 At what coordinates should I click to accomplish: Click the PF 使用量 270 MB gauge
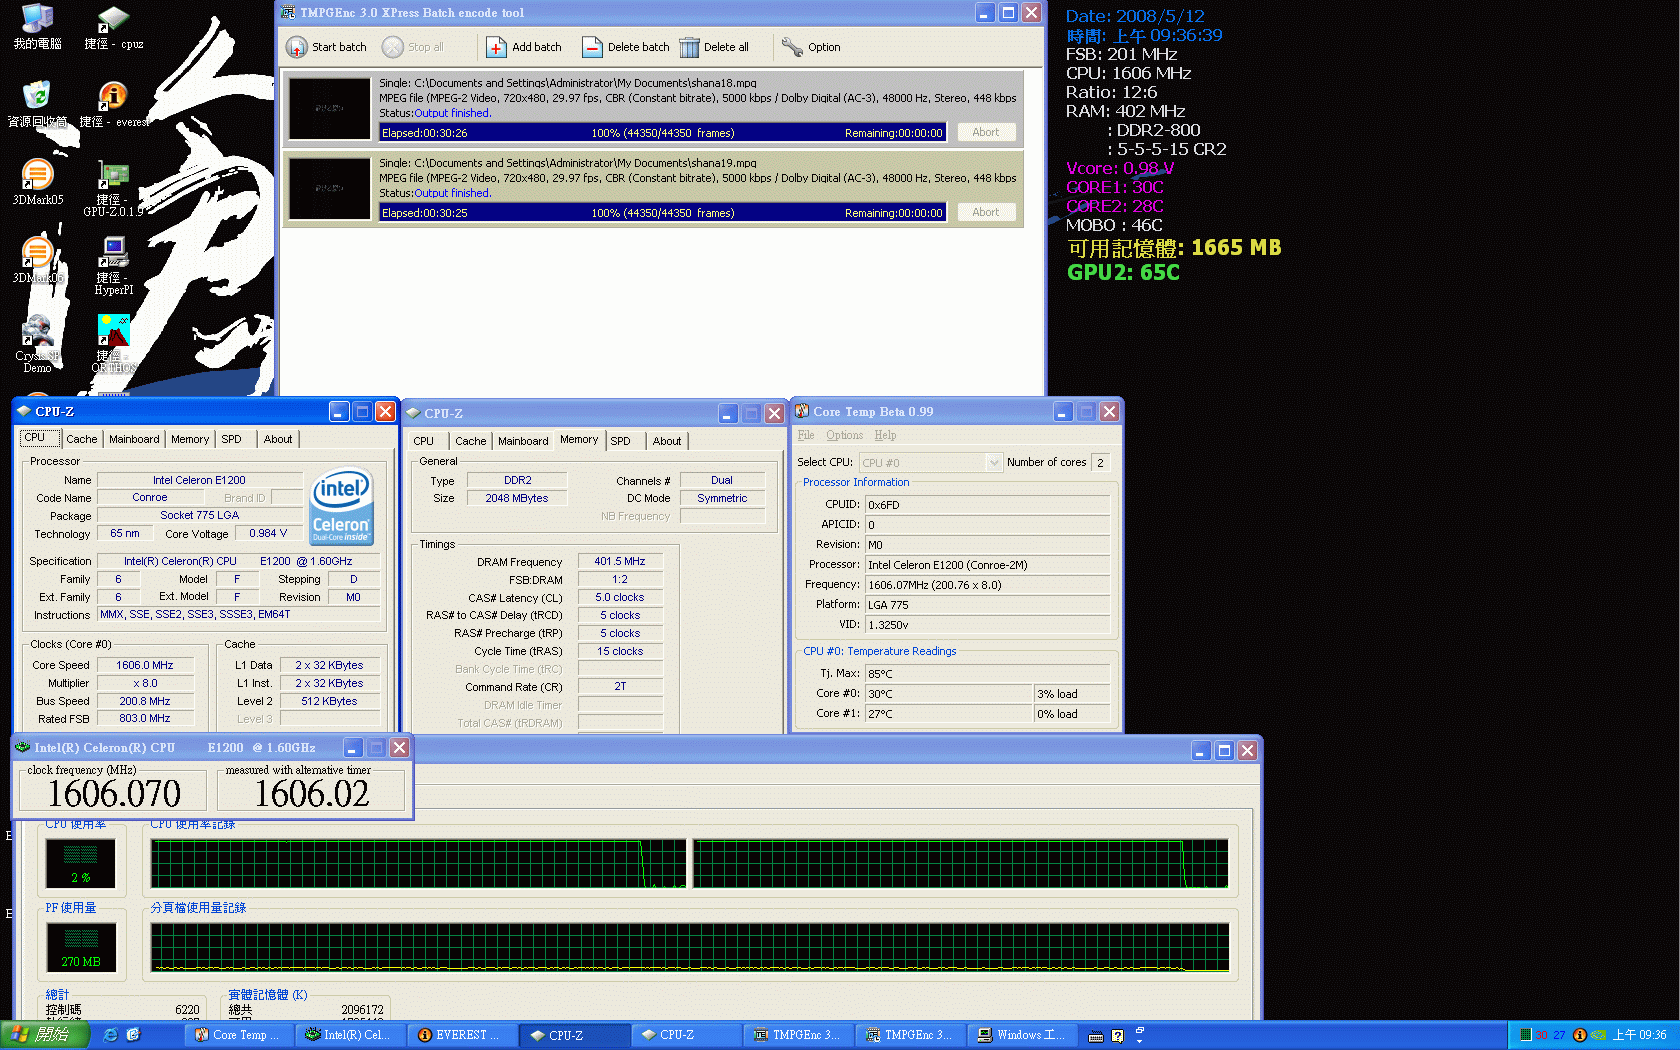pos(81,947)
